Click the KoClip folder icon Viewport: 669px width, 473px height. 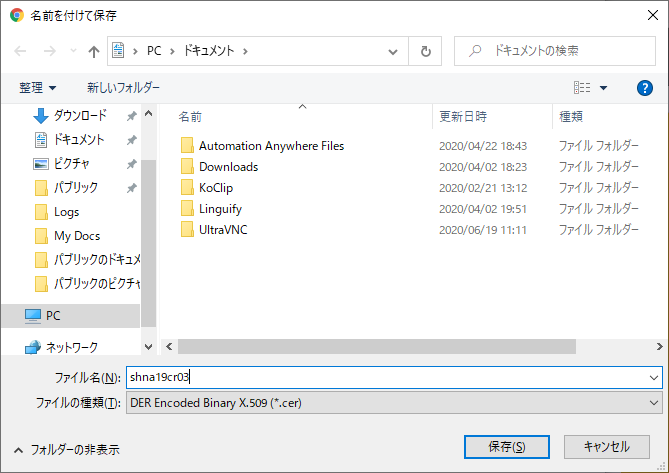point(187,187)
